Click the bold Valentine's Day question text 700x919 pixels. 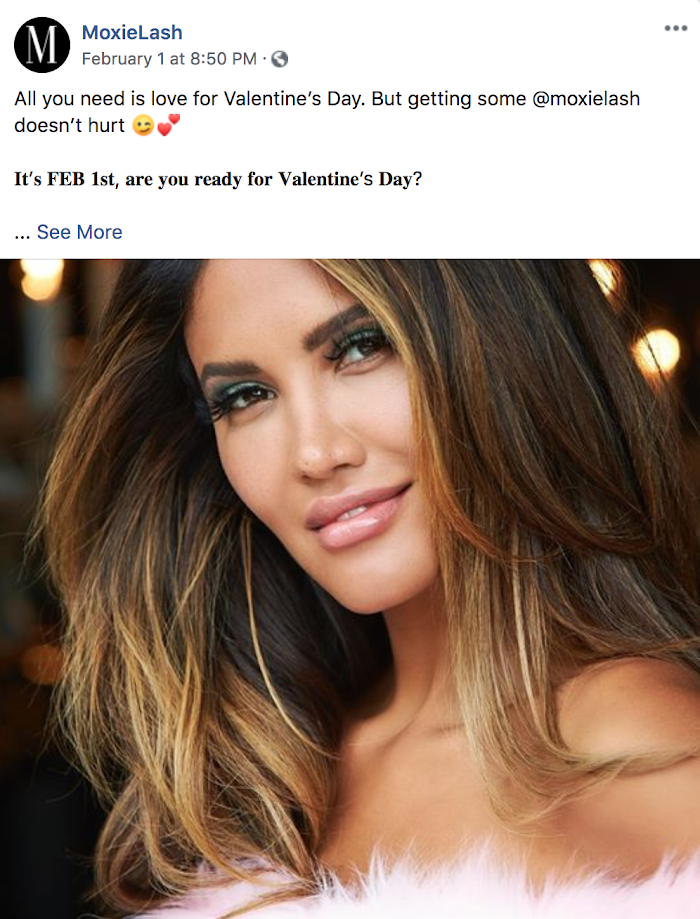(x=218, y=179)
